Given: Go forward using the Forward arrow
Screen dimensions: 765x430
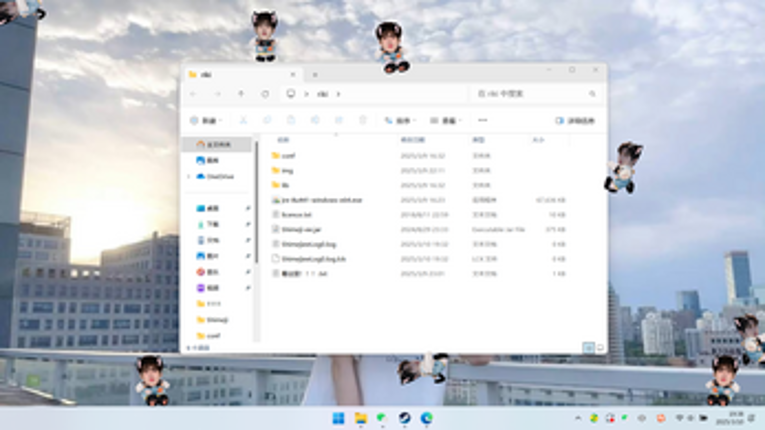Looking at the screenshot, I should pos(217,94).
